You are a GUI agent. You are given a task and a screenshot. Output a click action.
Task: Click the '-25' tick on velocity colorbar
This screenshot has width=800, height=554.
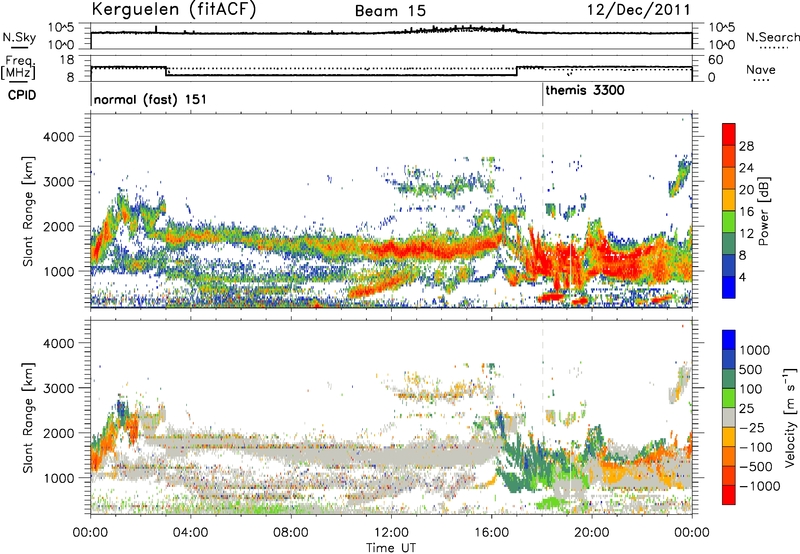click(x=752, y=427)
